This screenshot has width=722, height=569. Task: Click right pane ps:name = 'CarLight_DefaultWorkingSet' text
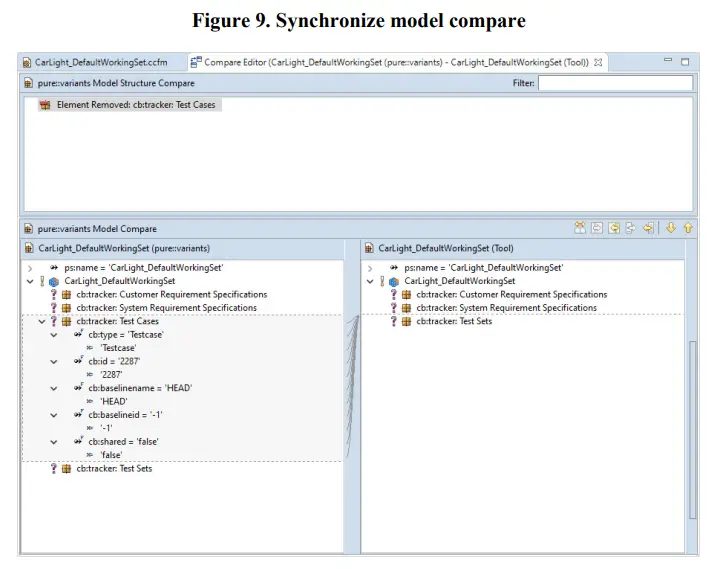(x=483, y=268)
